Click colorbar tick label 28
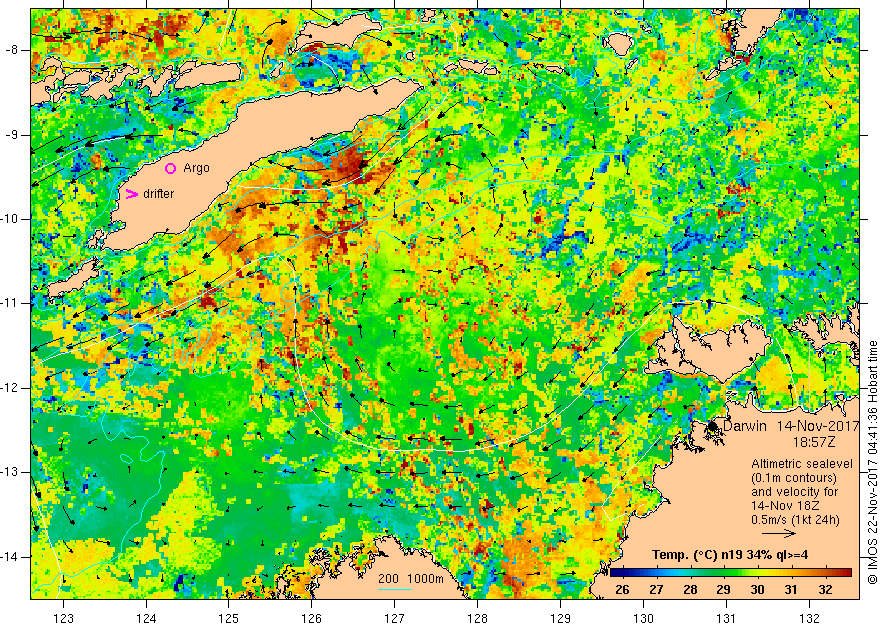The image size is (880, 630). point(690,590)
